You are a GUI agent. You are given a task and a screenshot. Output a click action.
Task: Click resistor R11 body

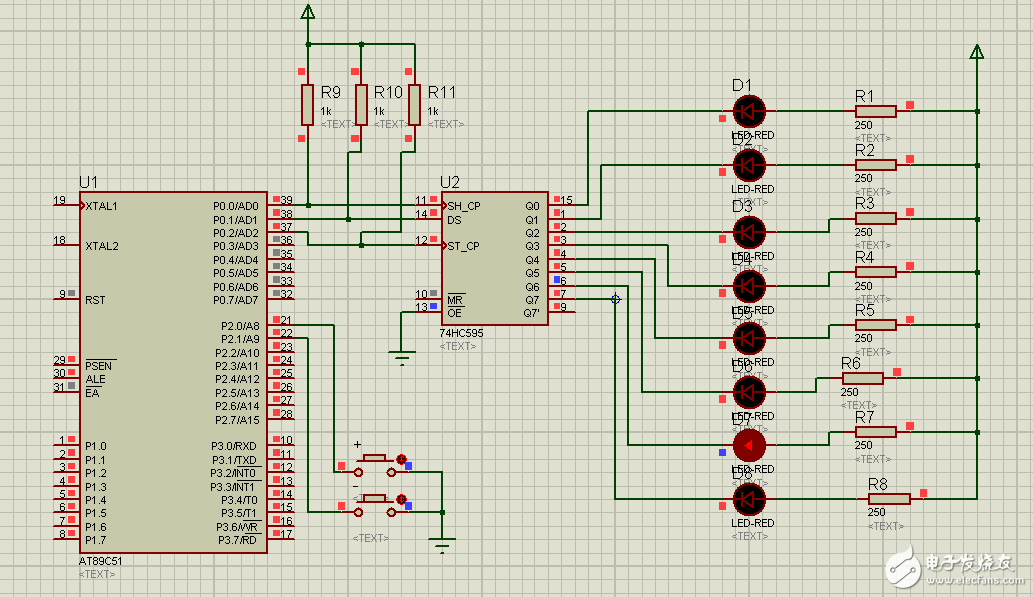point(415,104)
